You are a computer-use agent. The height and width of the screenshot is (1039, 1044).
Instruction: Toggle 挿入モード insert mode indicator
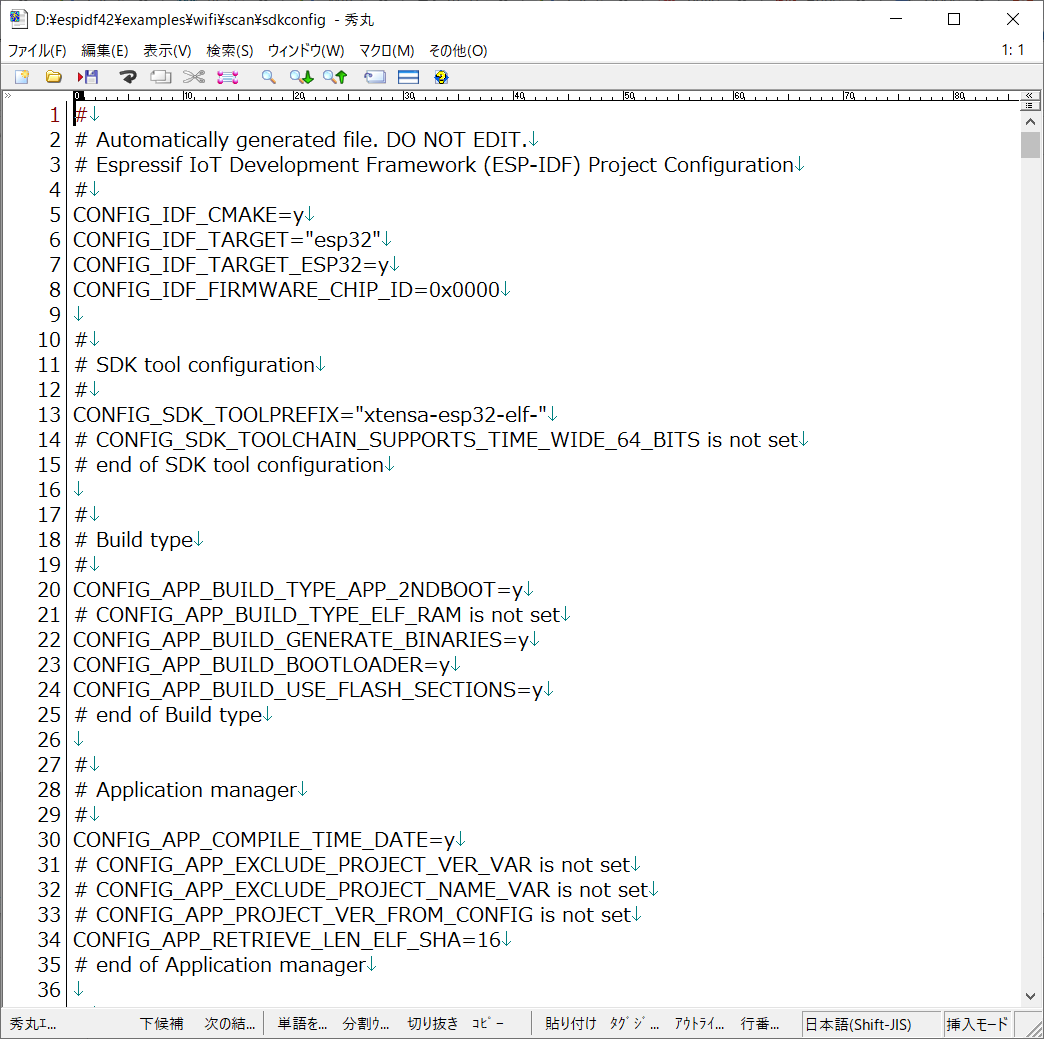[977, 1024]
